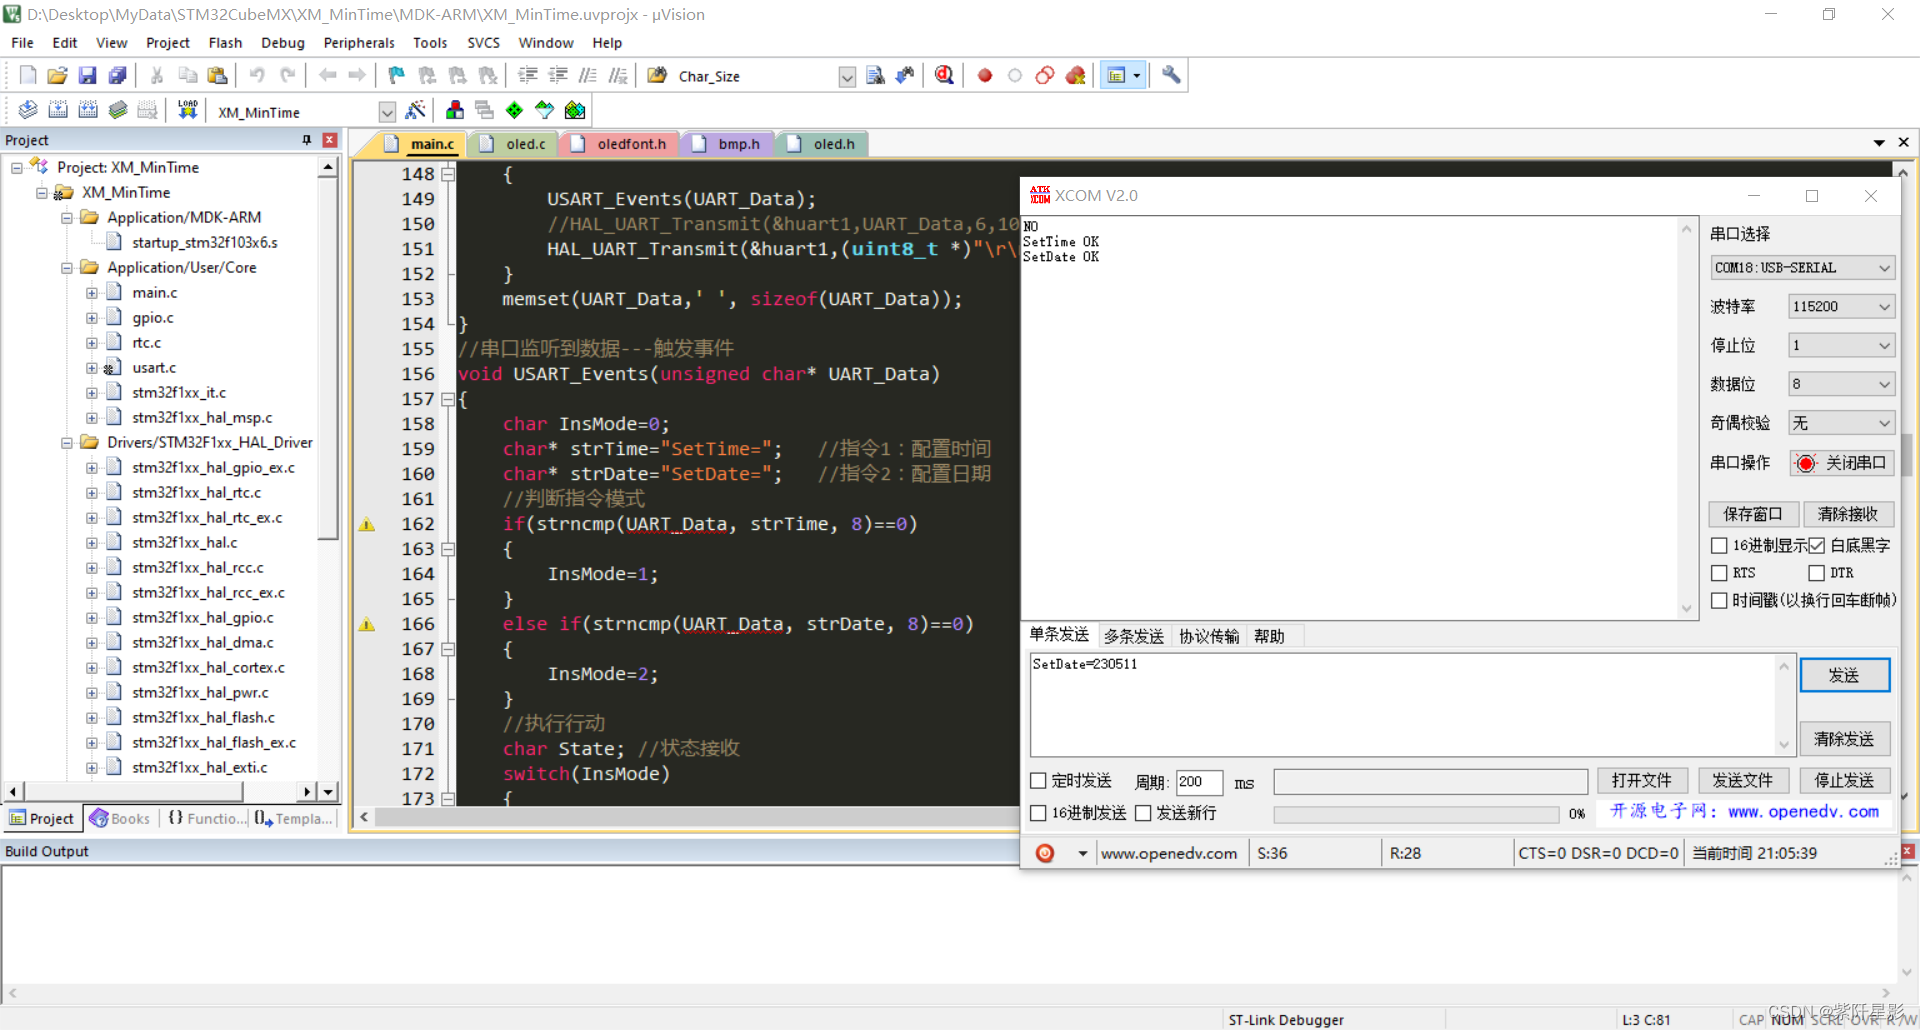Enable the 16进制发送 hex send checkbox
1920x1030 pixels.
pos(1038,813)
